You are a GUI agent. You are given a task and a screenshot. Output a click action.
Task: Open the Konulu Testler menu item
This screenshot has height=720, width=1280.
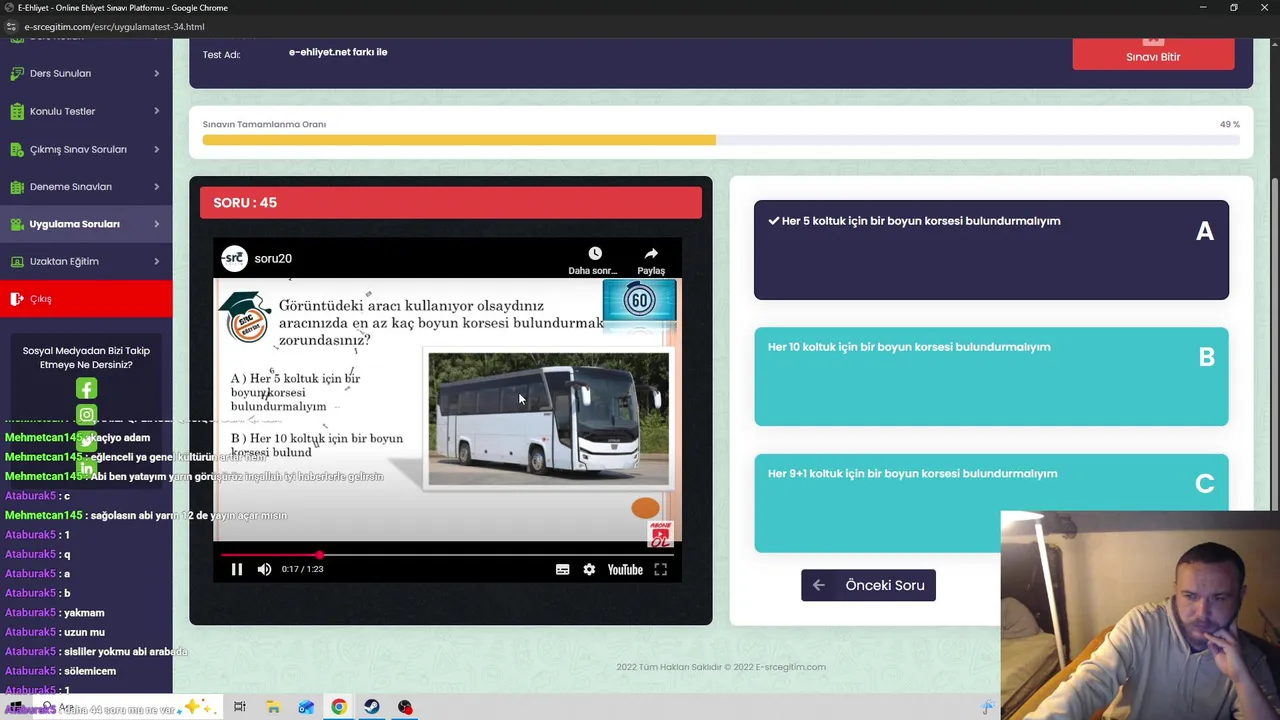click(86, 111)
